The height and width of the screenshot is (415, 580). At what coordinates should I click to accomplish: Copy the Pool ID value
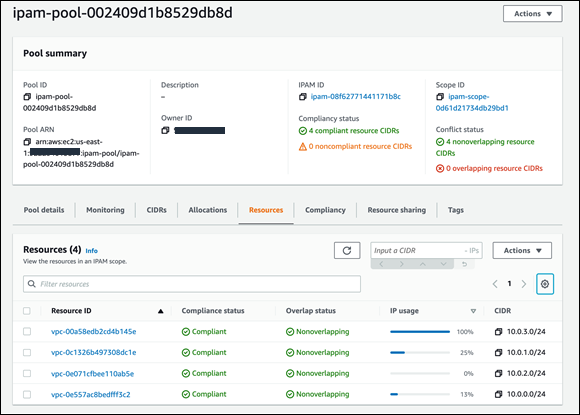27,97
